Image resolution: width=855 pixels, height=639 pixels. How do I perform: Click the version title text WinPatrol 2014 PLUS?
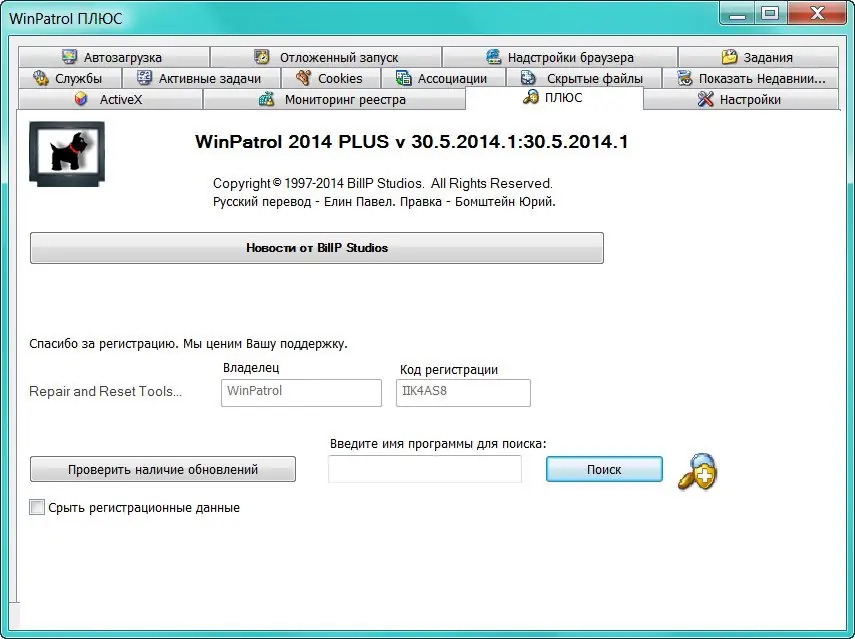click(412, 142)
